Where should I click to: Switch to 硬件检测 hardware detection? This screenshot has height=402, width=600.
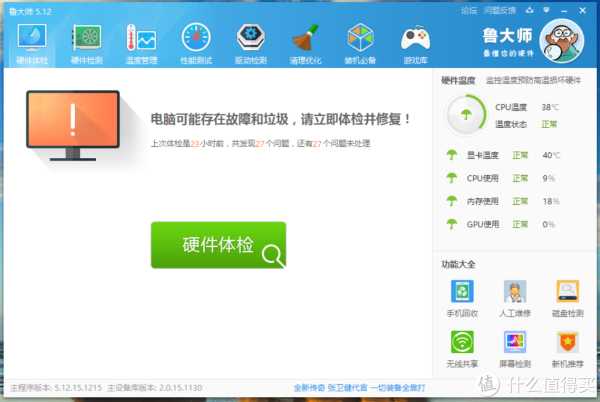[x=86, y=43]
